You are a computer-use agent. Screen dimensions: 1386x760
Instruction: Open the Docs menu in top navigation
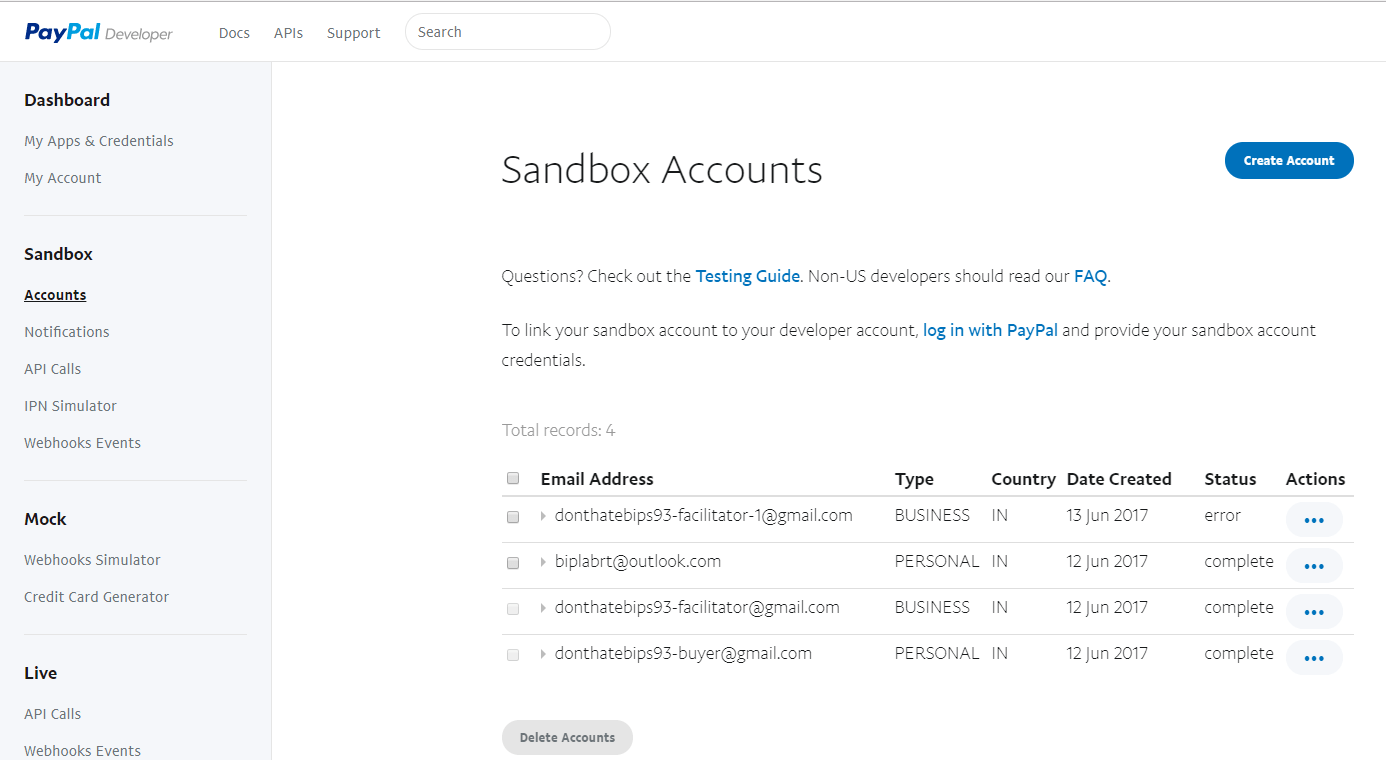[234, 33]
